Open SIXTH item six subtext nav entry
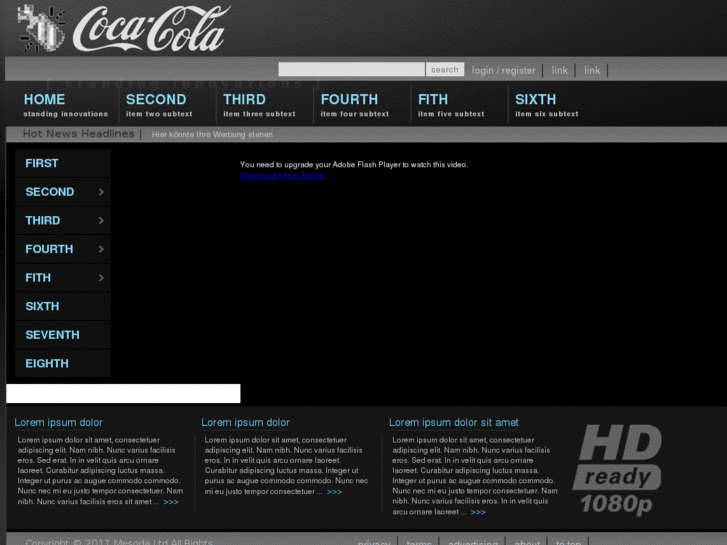This screenshot has width=727, height=545. click(547, 105)
